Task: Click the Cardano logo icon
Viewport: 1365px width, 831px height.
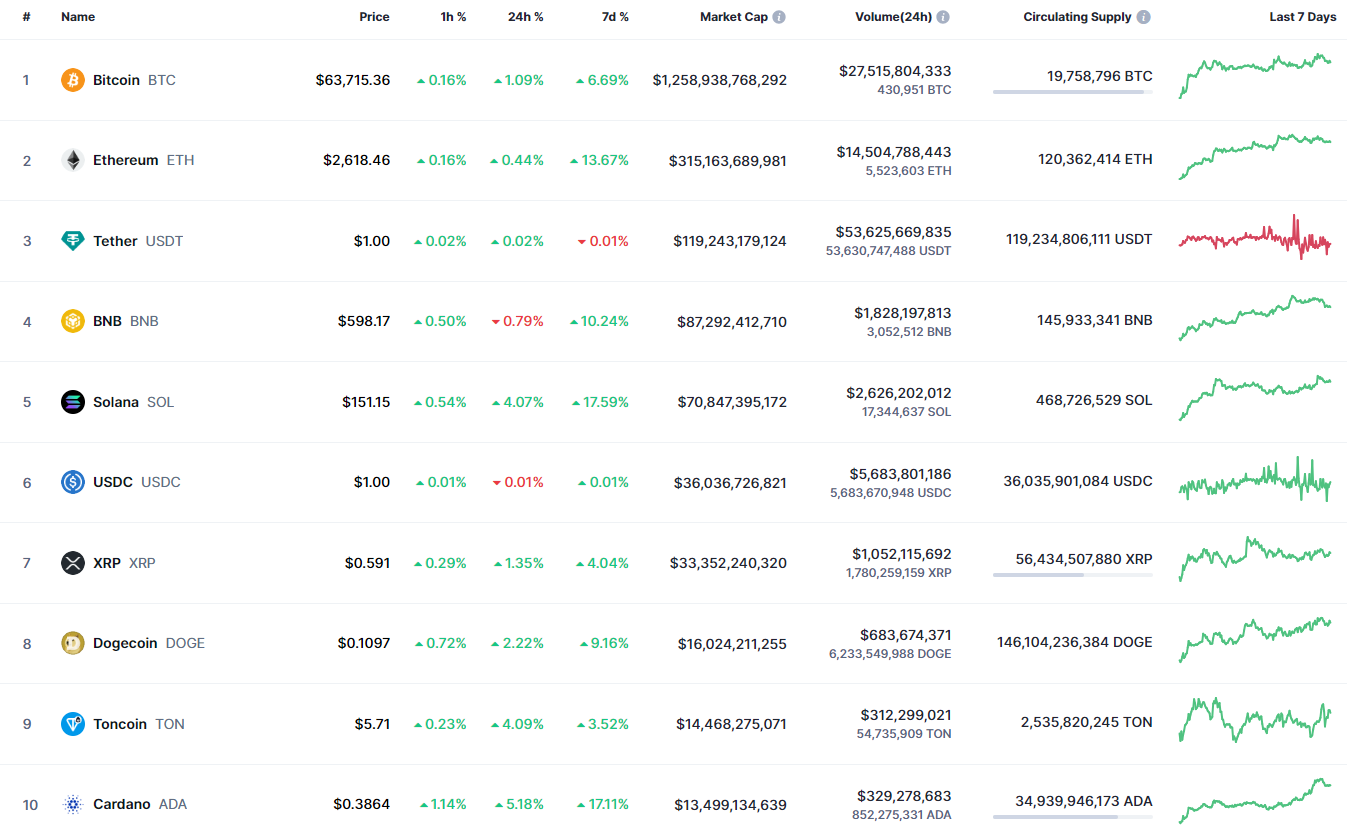Action: 73,804
